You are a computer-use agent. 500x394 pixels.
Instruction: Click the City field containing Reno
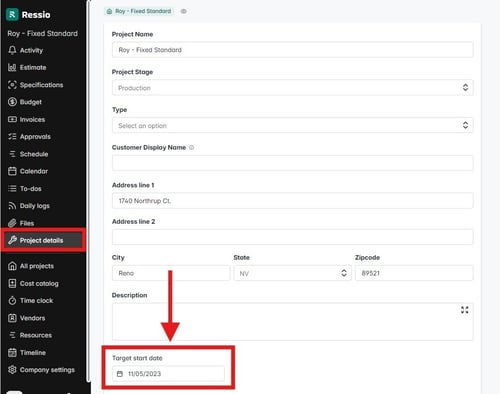171,273
